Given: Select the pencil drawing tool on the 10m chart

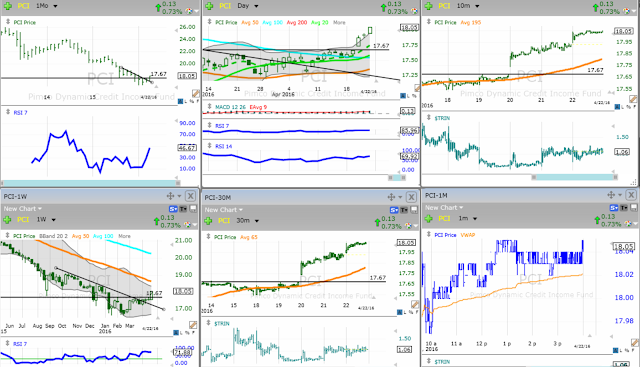Looking at the screenshot, I should [633, 99].
